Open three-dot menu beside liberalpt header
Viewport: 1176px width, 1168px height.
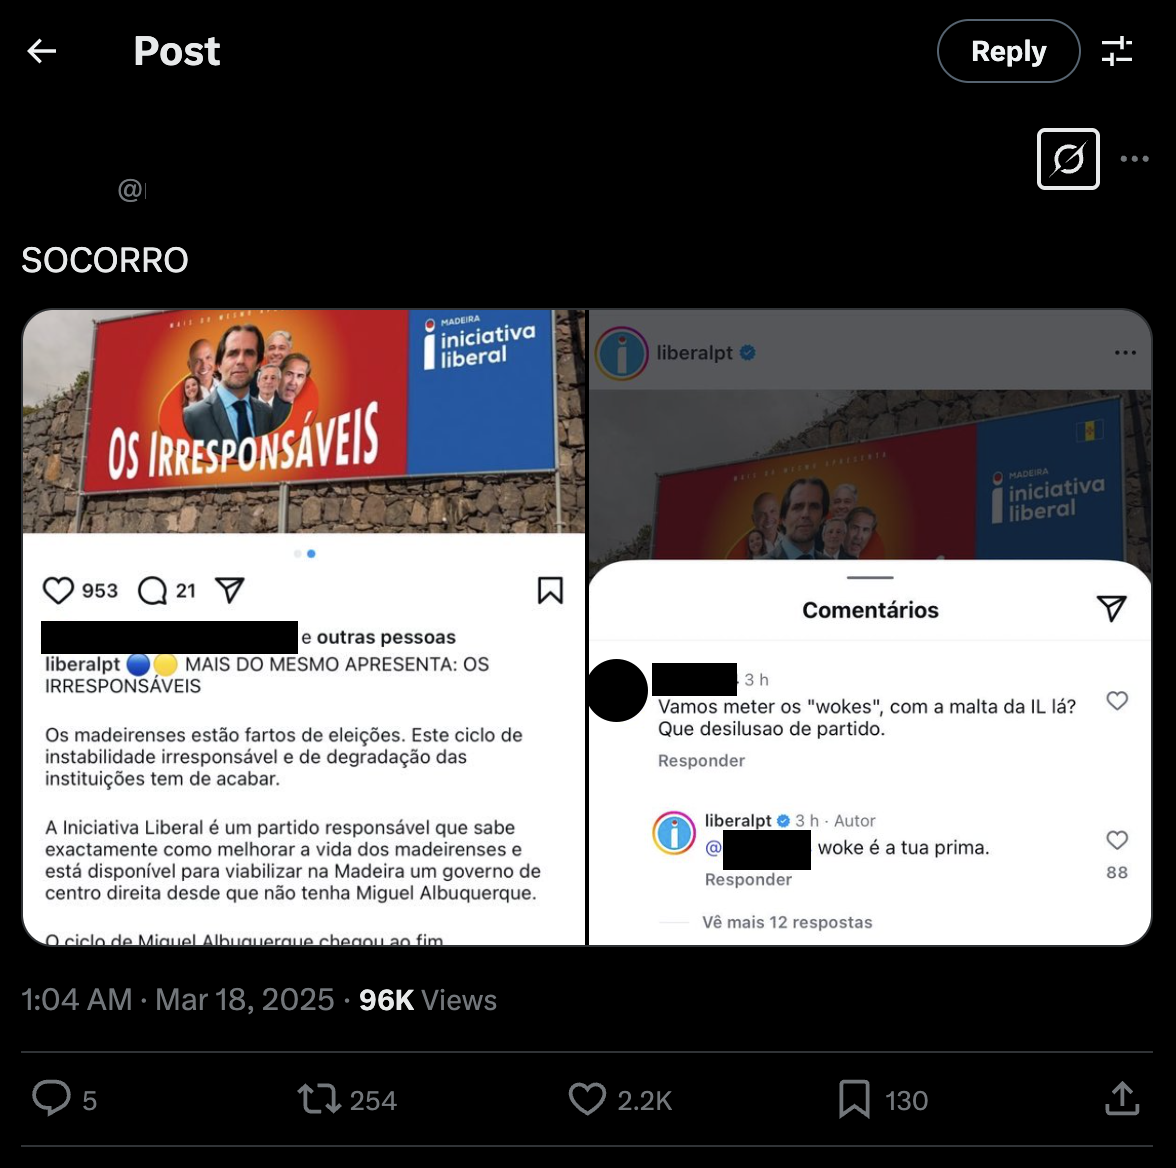[x=1125, y=353]
